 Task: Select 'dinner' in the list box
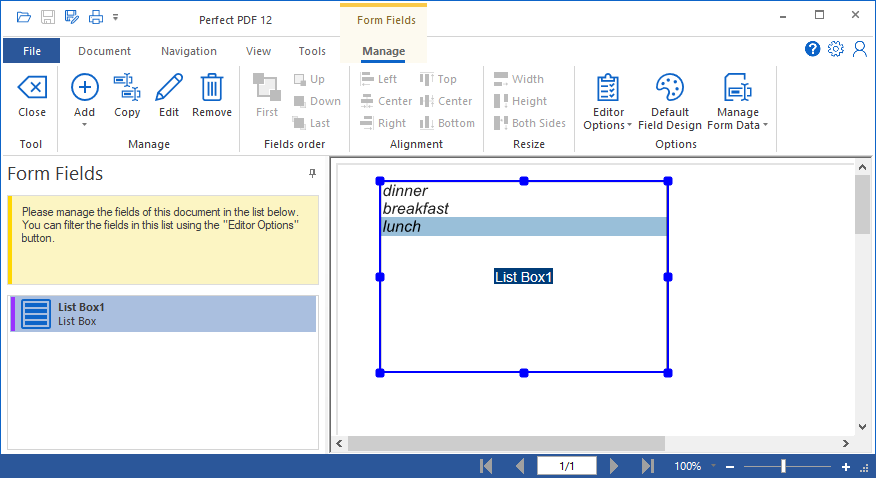tap(524, 191)
